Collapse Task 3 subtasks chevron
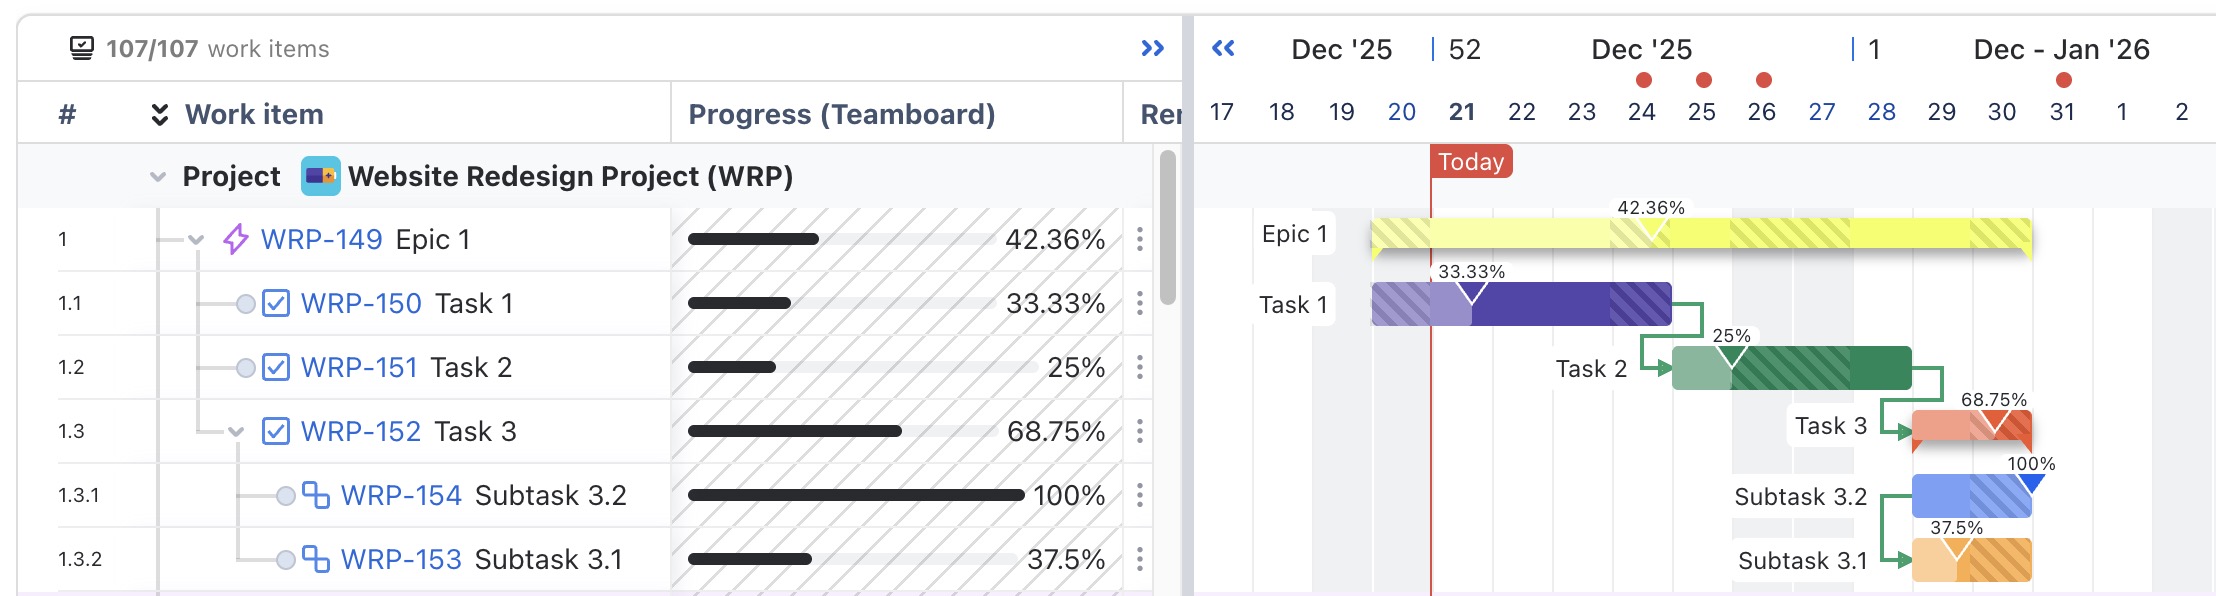Viewport: 2216px width, 596px height. point(236,432)
